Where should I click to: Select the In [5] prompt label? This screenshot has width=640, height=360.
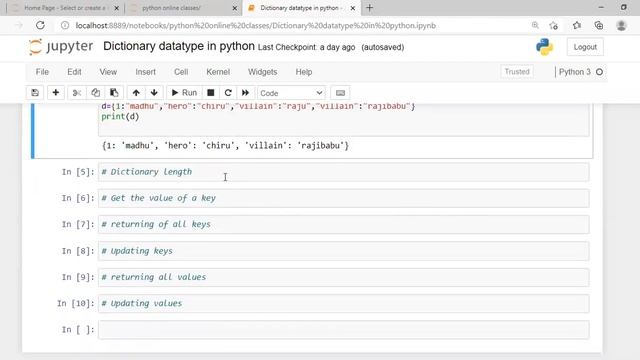click(78, 172)
